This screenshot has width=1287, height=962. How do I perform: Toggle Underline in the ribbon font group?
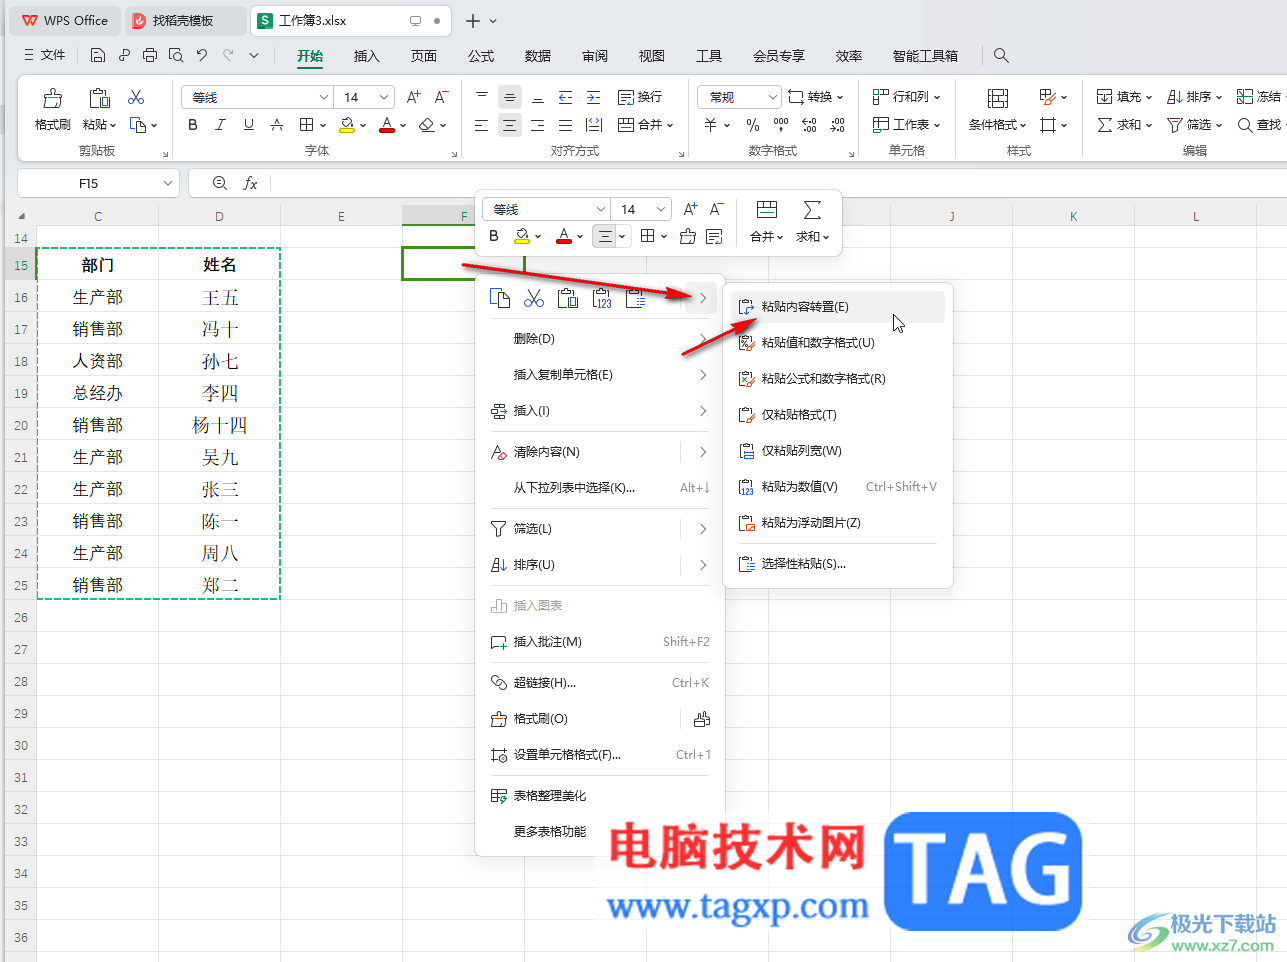[x=249, y=125]
